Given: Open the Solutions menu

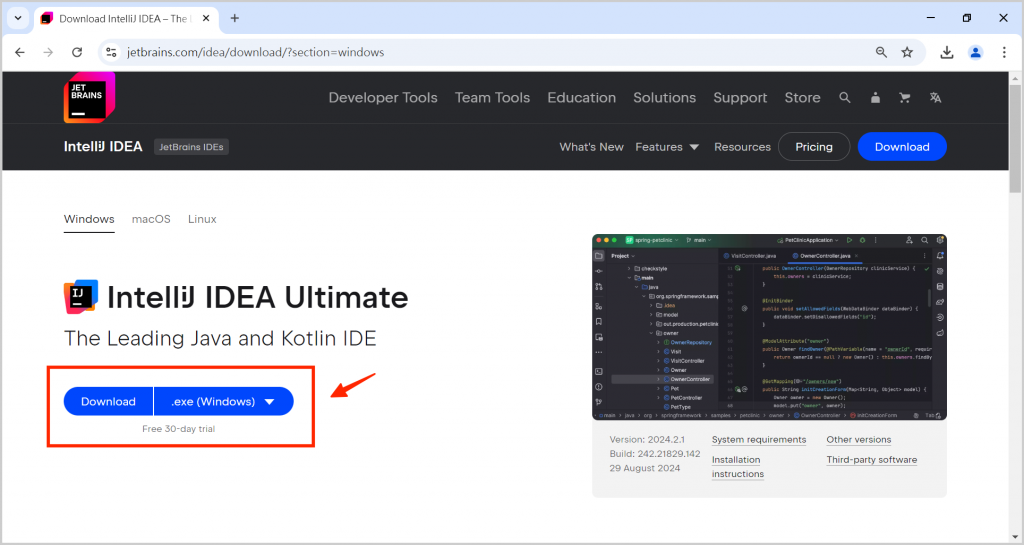Looking at the screenshot, I should [x=664, y=98].
